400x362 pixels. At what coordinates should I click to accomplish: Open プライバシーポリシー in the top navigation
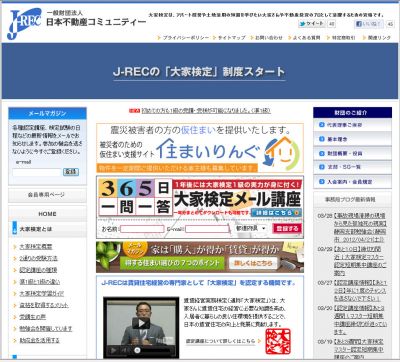pyautogui.click(x=183, y=38)
